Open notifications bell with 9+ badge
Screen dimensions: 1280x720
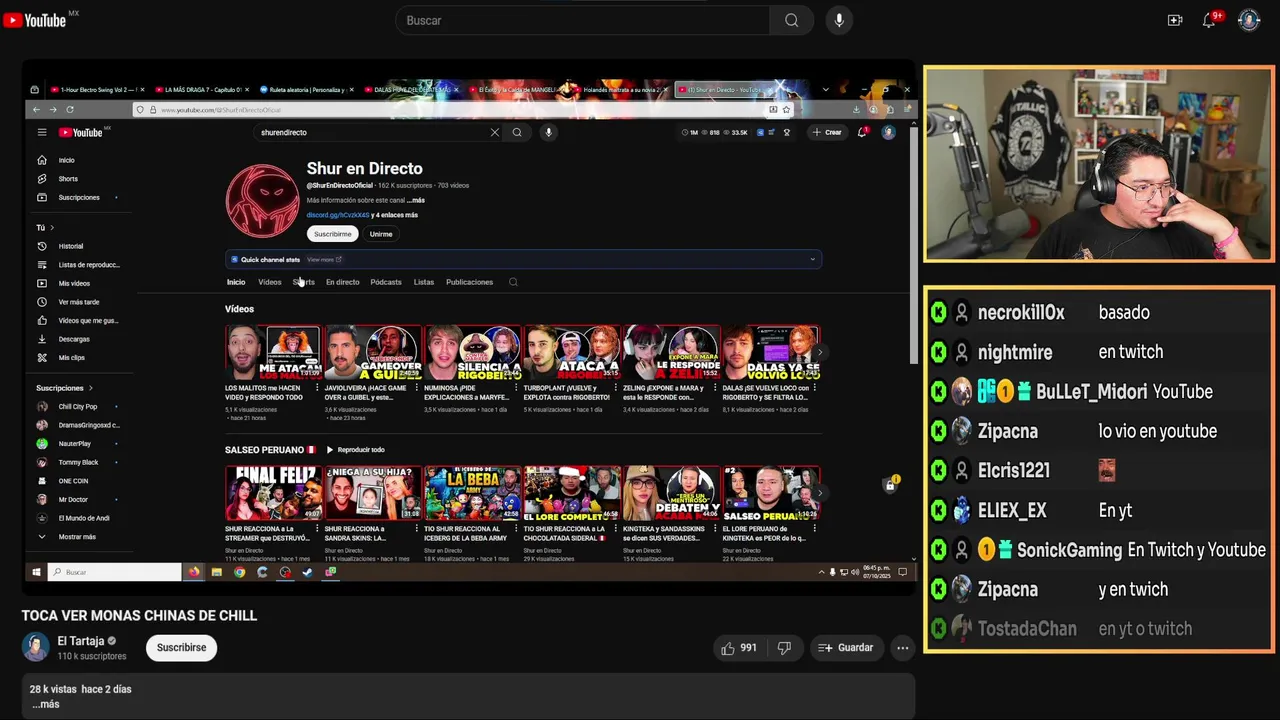tap(1210, 20)
